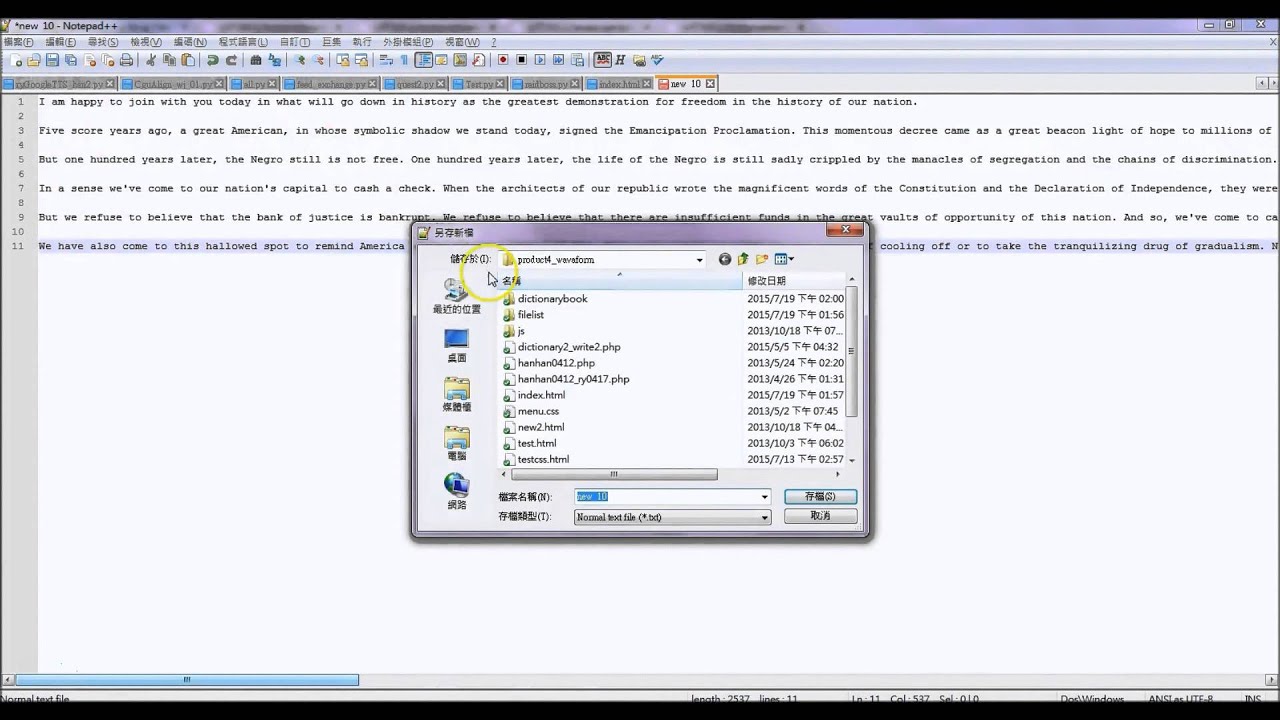Open the 尋找(S) menu
1280x720 pixels.
(103, 42)
